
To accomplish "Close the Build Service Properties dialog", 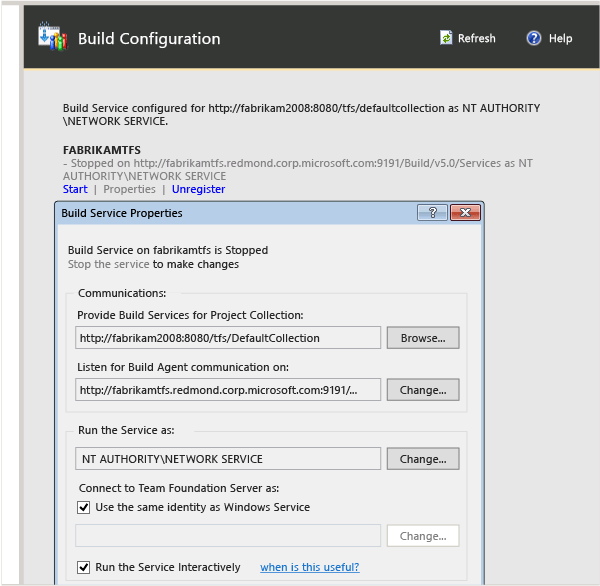I will (465, 212).
